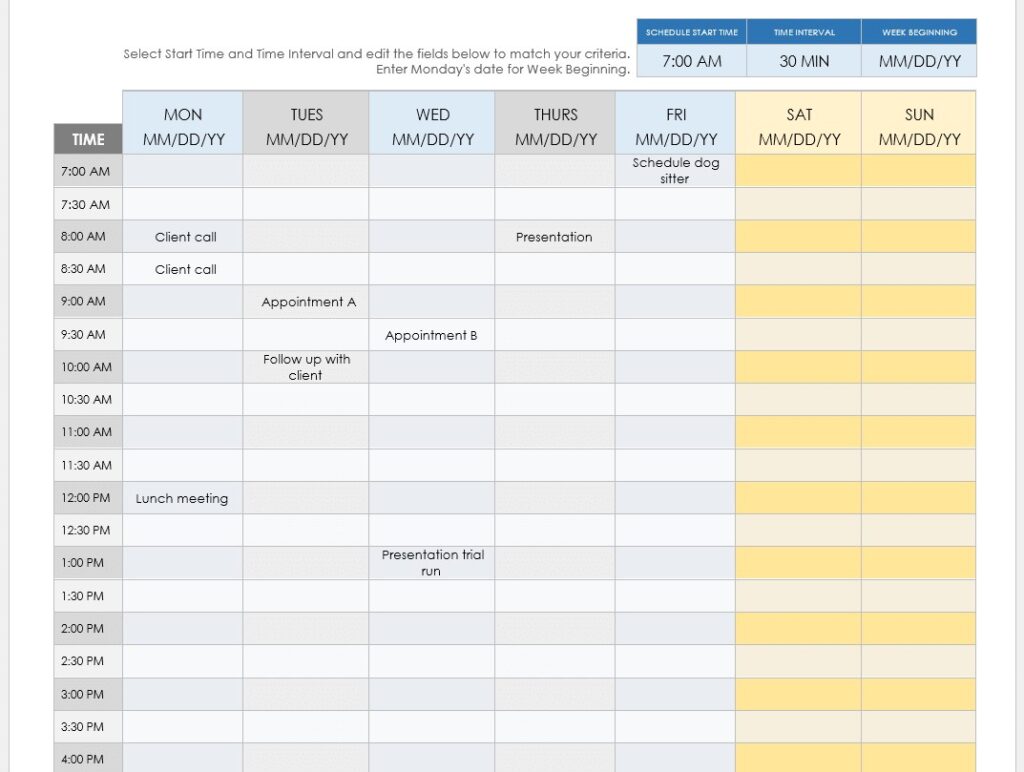Click the 11:30 AM time row label
Image resolution: width=1024 pixels, height=772 pixels.
click(x=88, y=465)
